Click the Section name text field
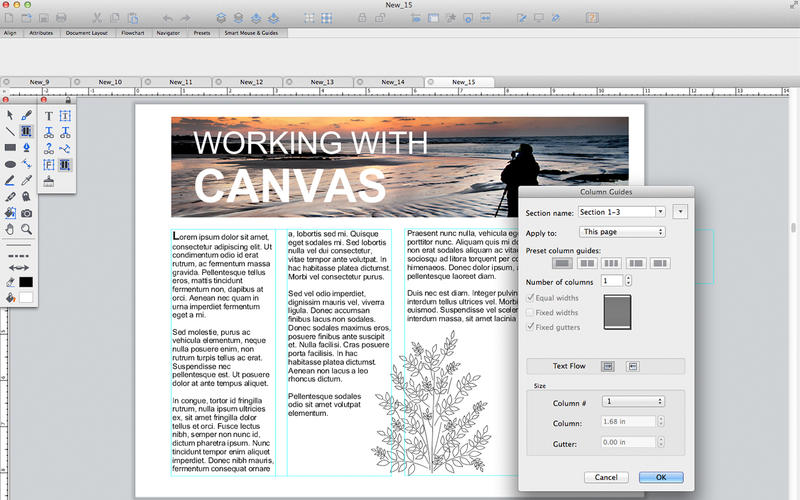The height and width of the screenshot is (500, 800). (x=617, y=212)
